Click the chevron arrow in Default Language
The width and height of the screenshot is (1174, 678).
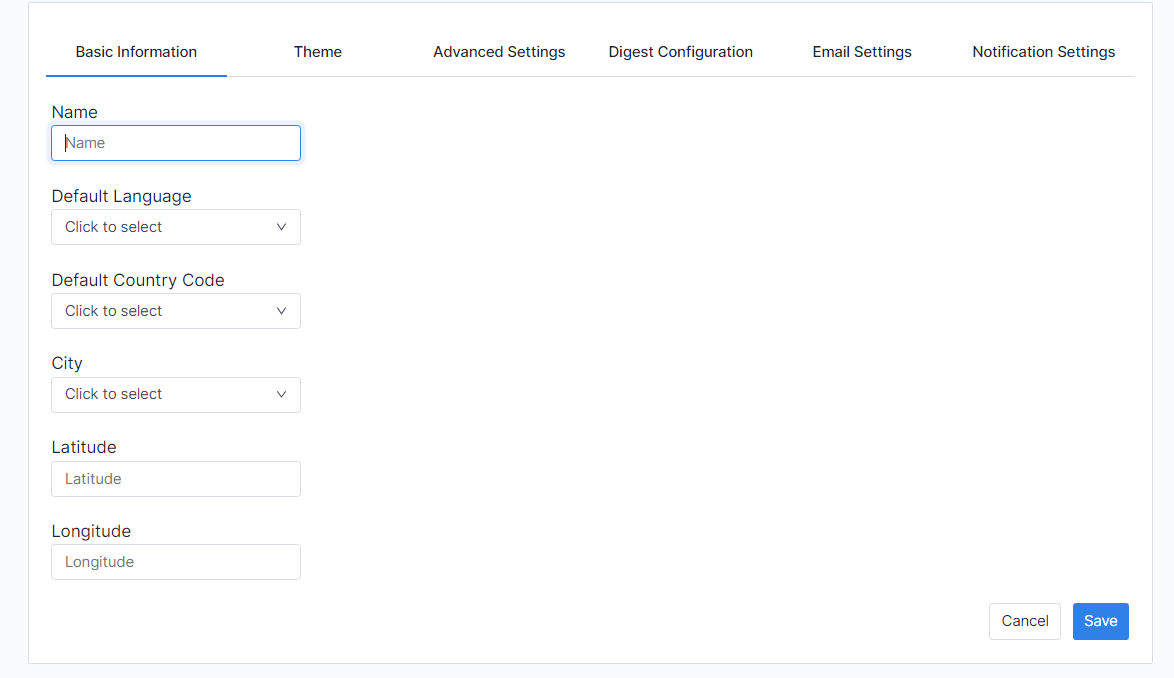coord(281,227)
